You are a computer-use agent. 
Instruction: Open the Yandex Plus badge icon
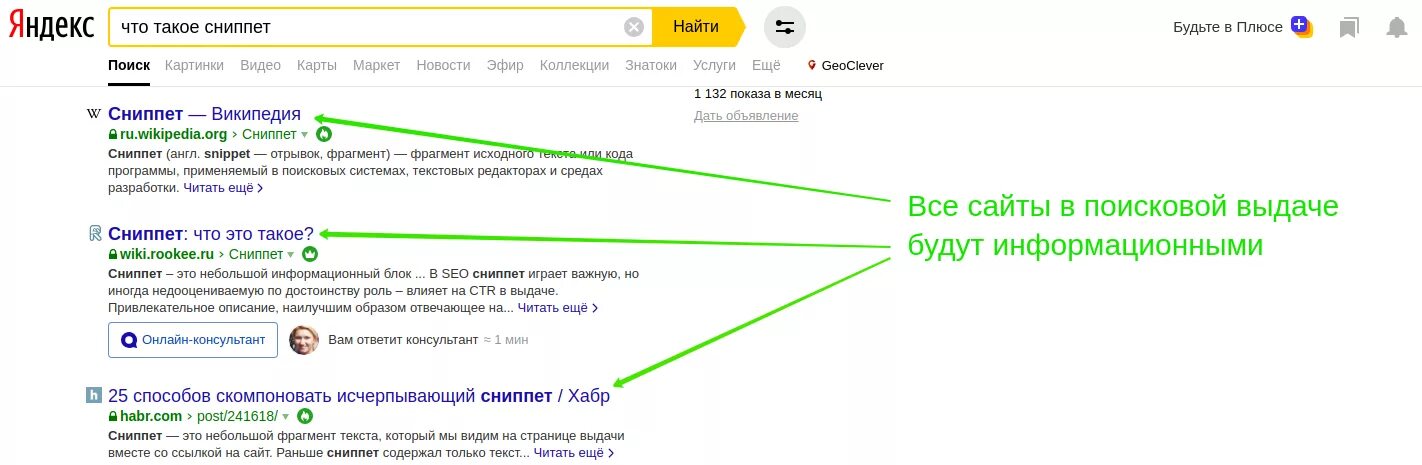click(x=1301, y=27)
